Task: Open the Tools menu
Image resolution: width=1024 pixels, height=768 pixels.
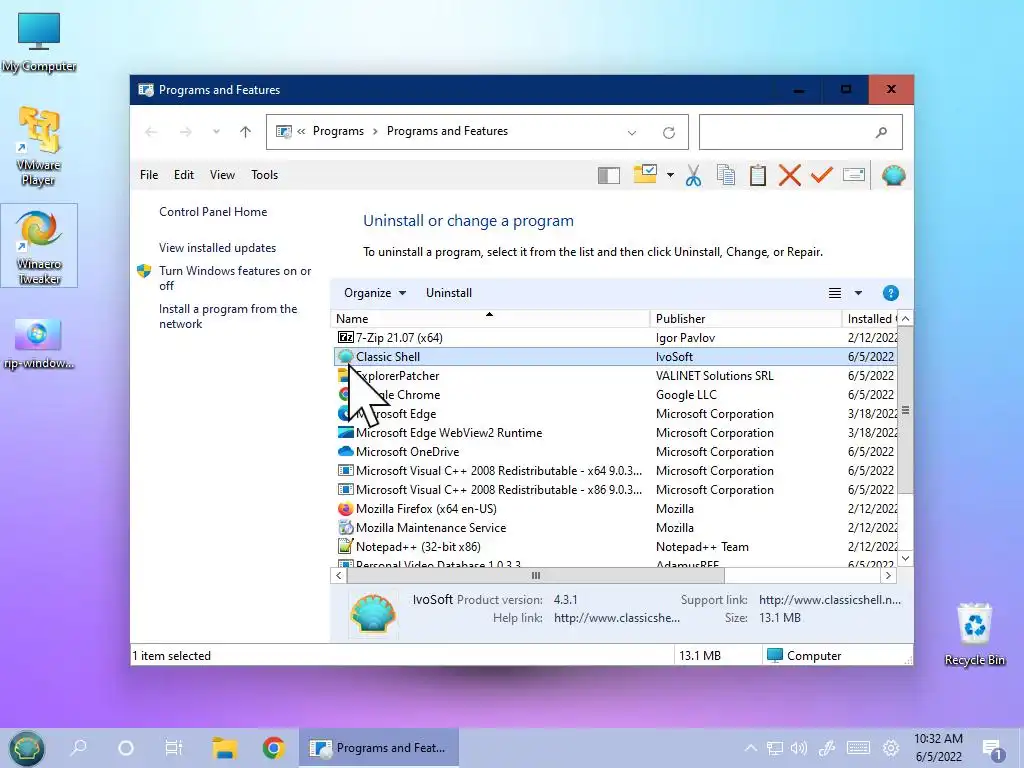Action: [x=264, y=175]
